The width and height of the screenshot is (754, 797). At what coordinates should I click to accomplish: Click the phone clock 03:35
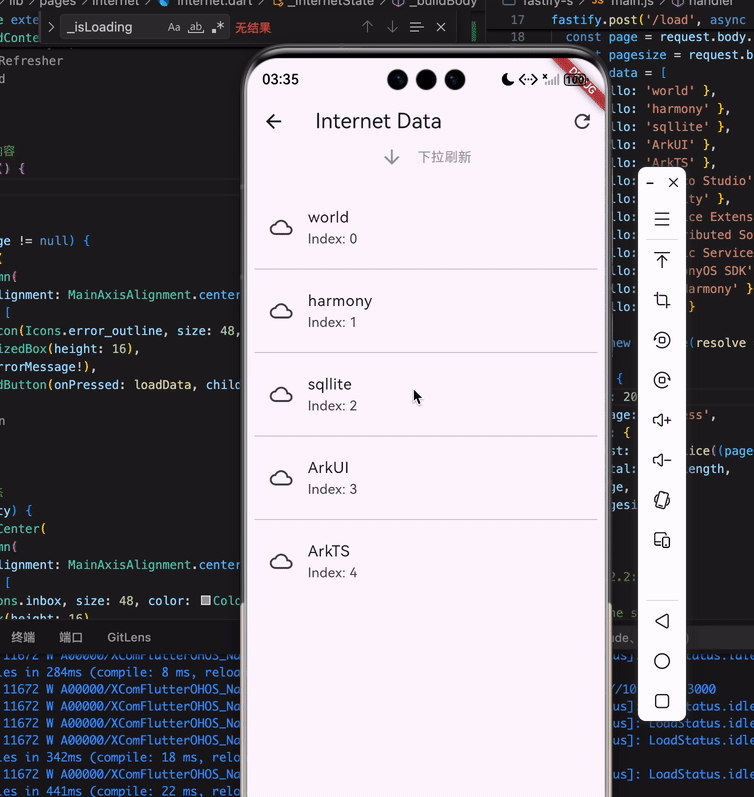pos(280,79)
